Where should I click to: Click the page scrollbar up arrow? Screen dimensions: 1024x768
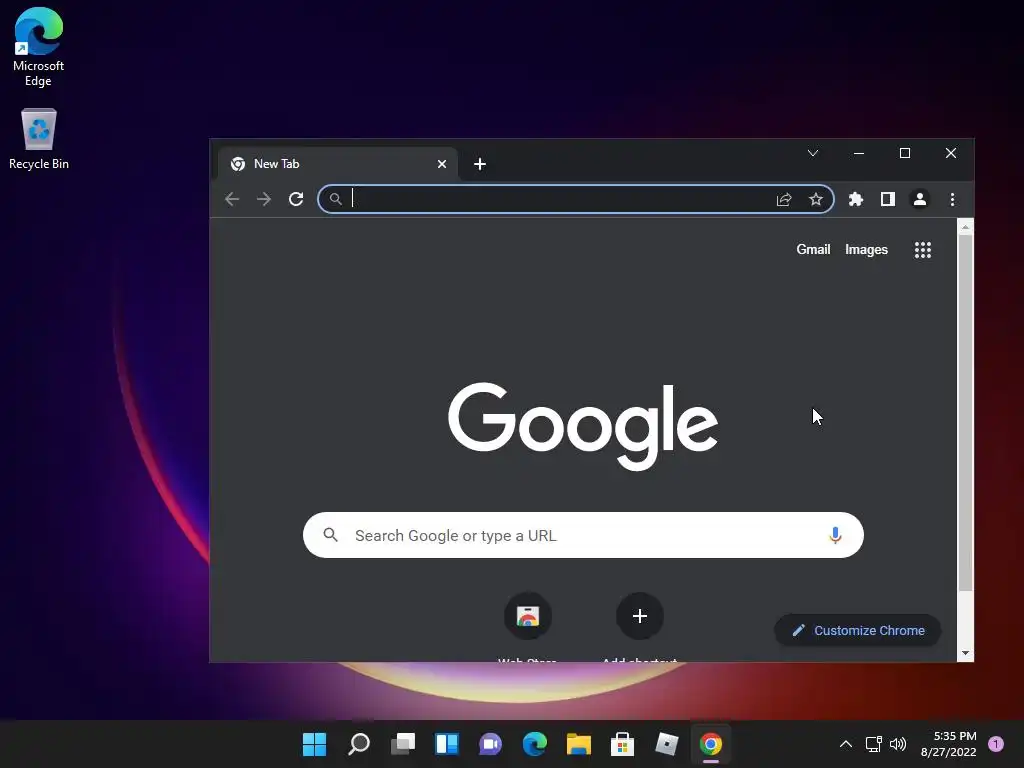pyautogui.click(x=965, y=227)
